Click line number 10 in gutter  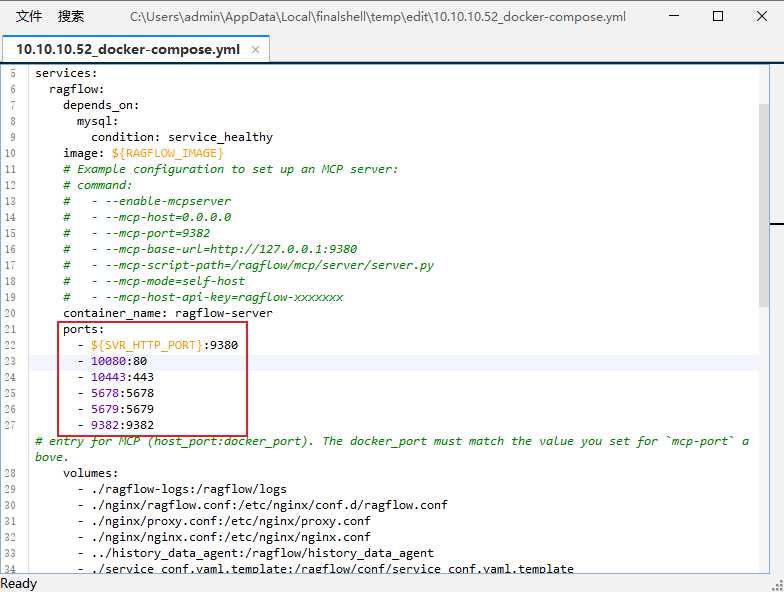pyautogui.click(x=10, y=153)
